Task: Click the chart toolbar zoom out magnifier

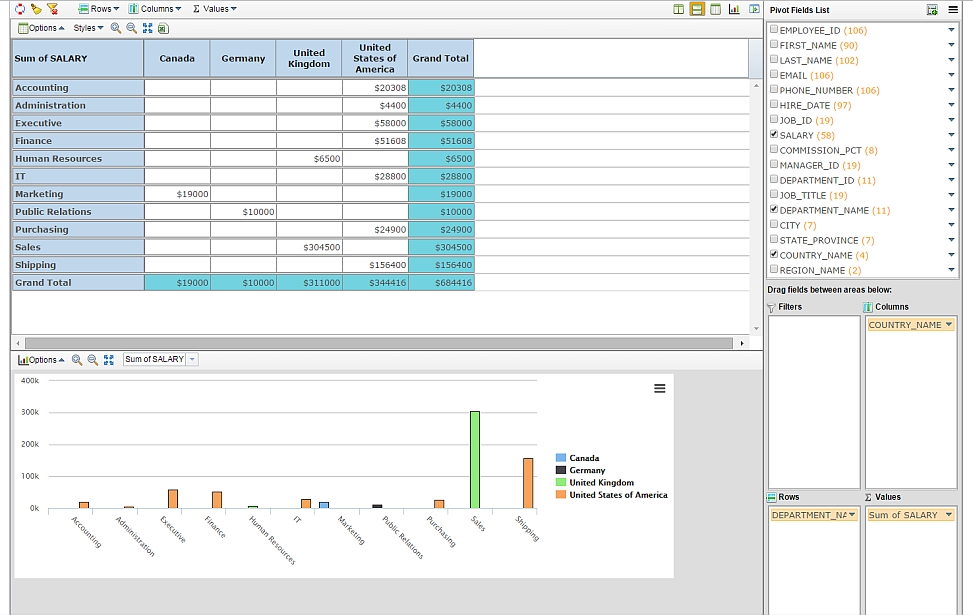Action: [92, 359]
